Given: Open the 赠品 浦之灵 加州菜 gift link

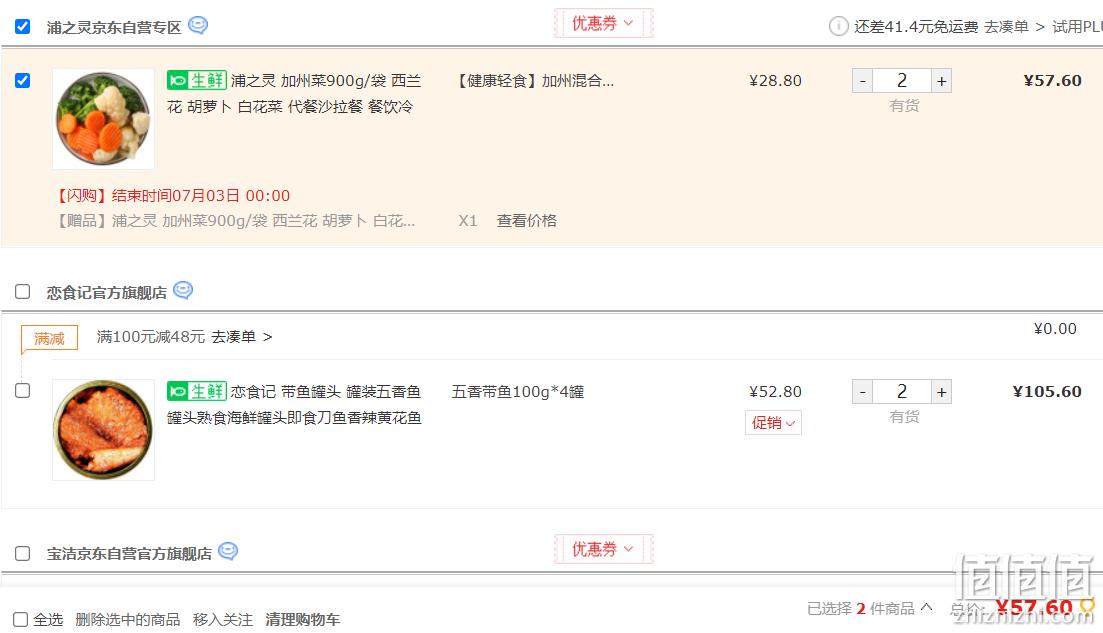Looking at the screenshot, I should [x=236, y=221].
